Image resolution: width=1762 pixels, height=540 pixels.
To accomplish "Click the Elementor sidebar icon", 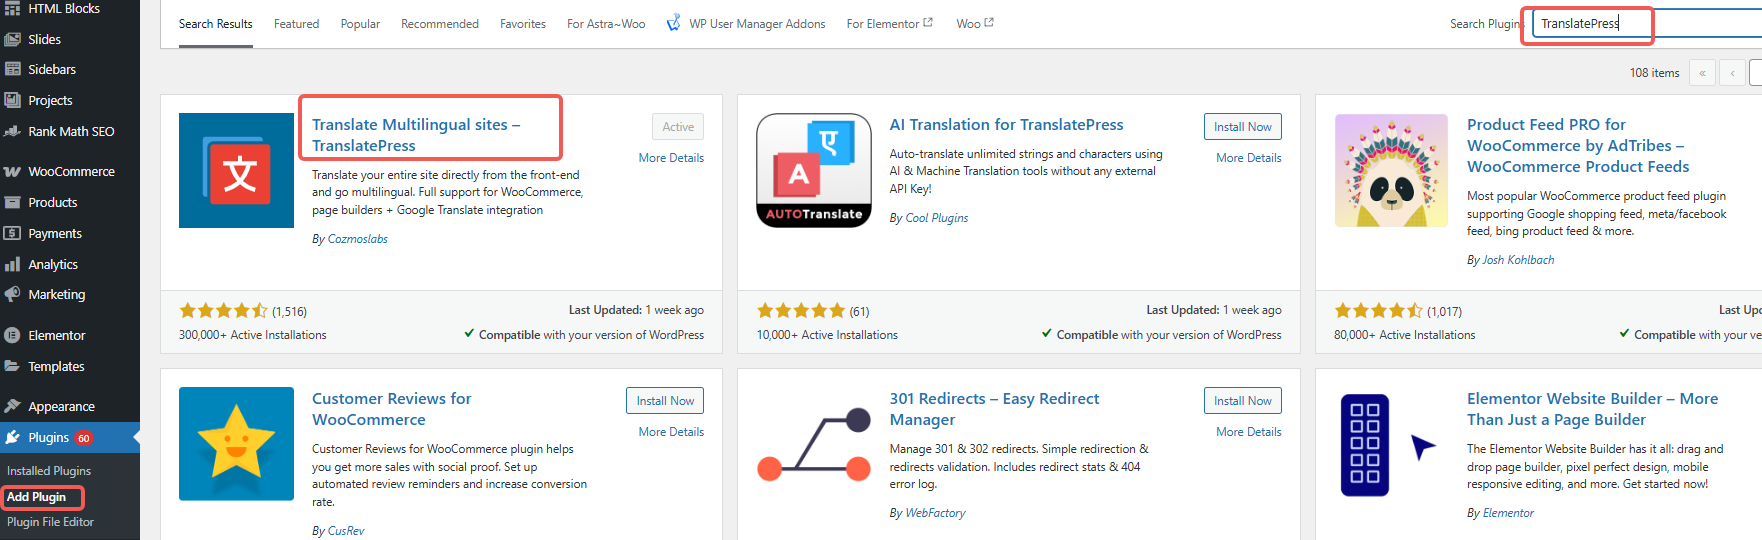I will (12, 336).
